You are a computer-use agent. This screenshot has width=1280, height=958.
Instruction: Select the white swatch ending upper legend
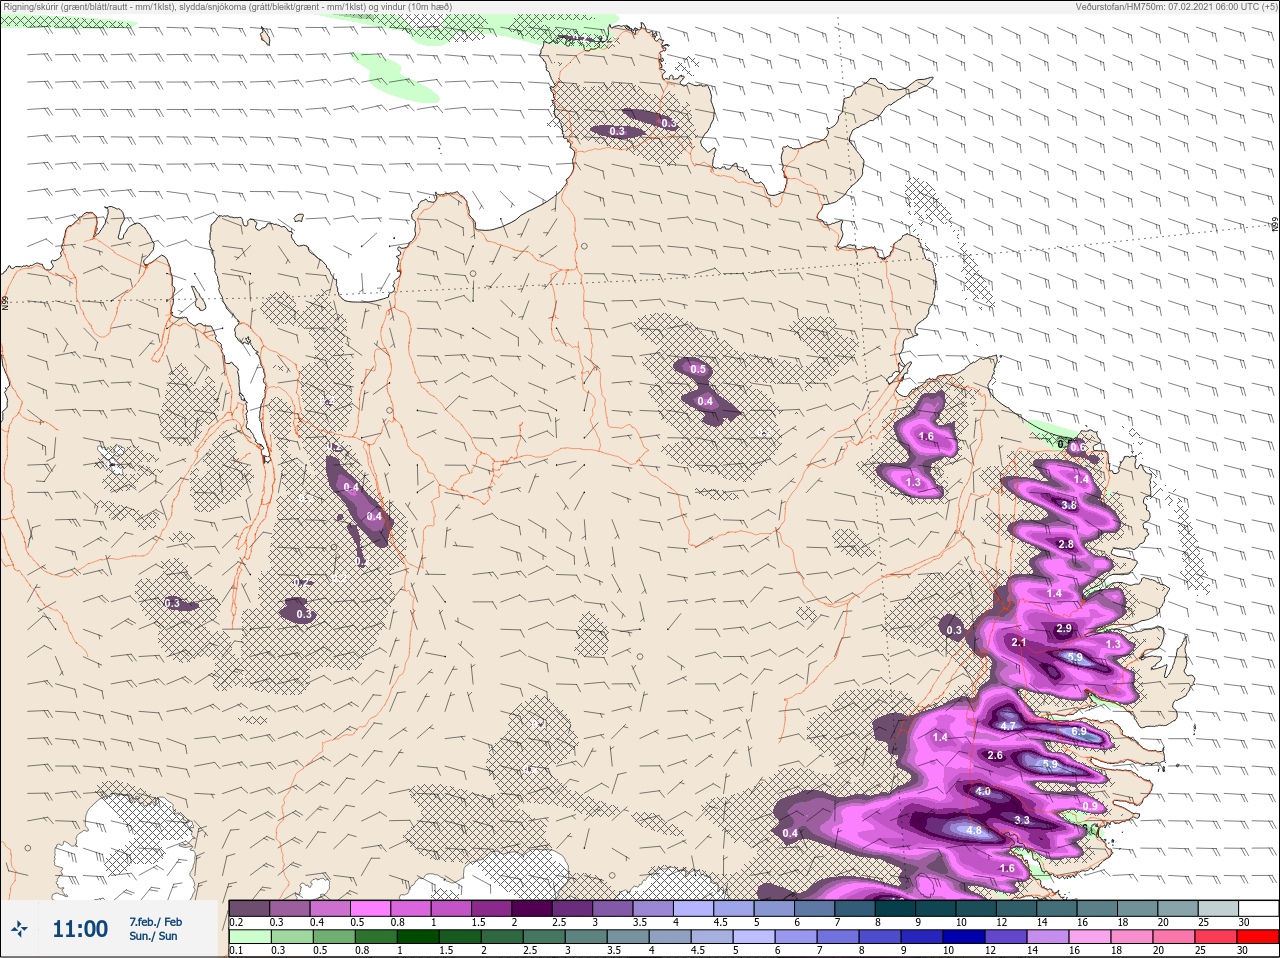[x=1257, y=908]
